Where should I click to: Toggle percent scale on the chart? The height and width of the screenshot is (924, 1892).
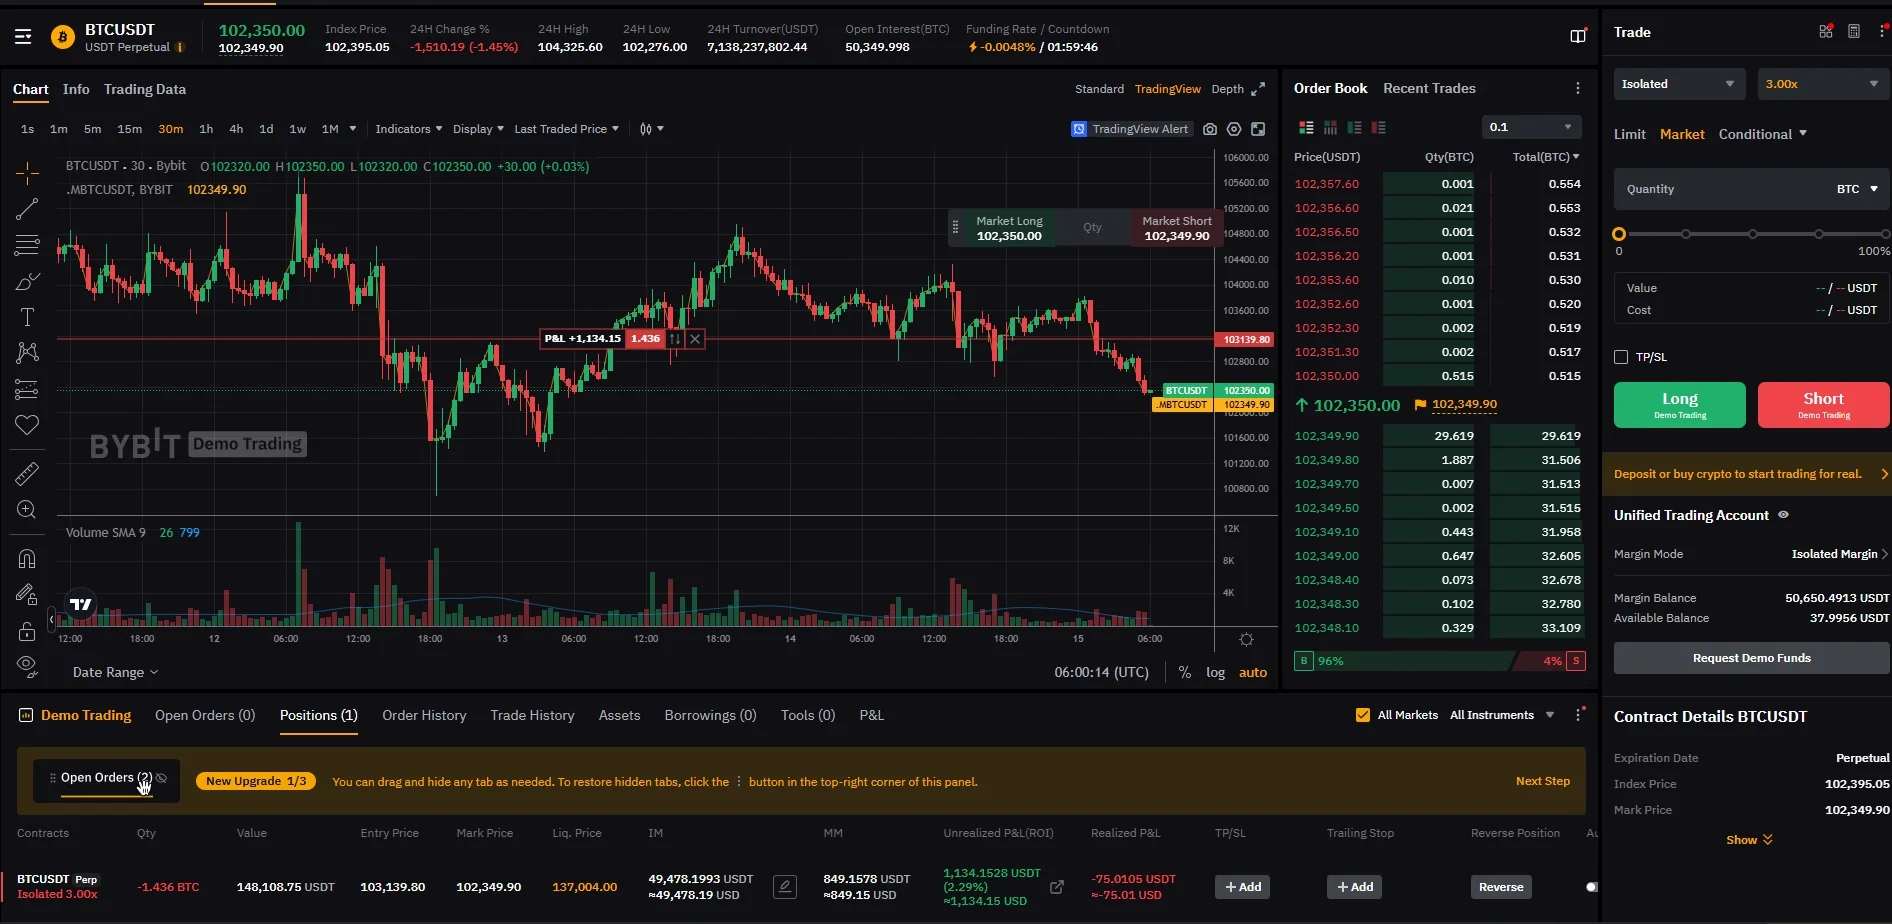coord(1185,673)
